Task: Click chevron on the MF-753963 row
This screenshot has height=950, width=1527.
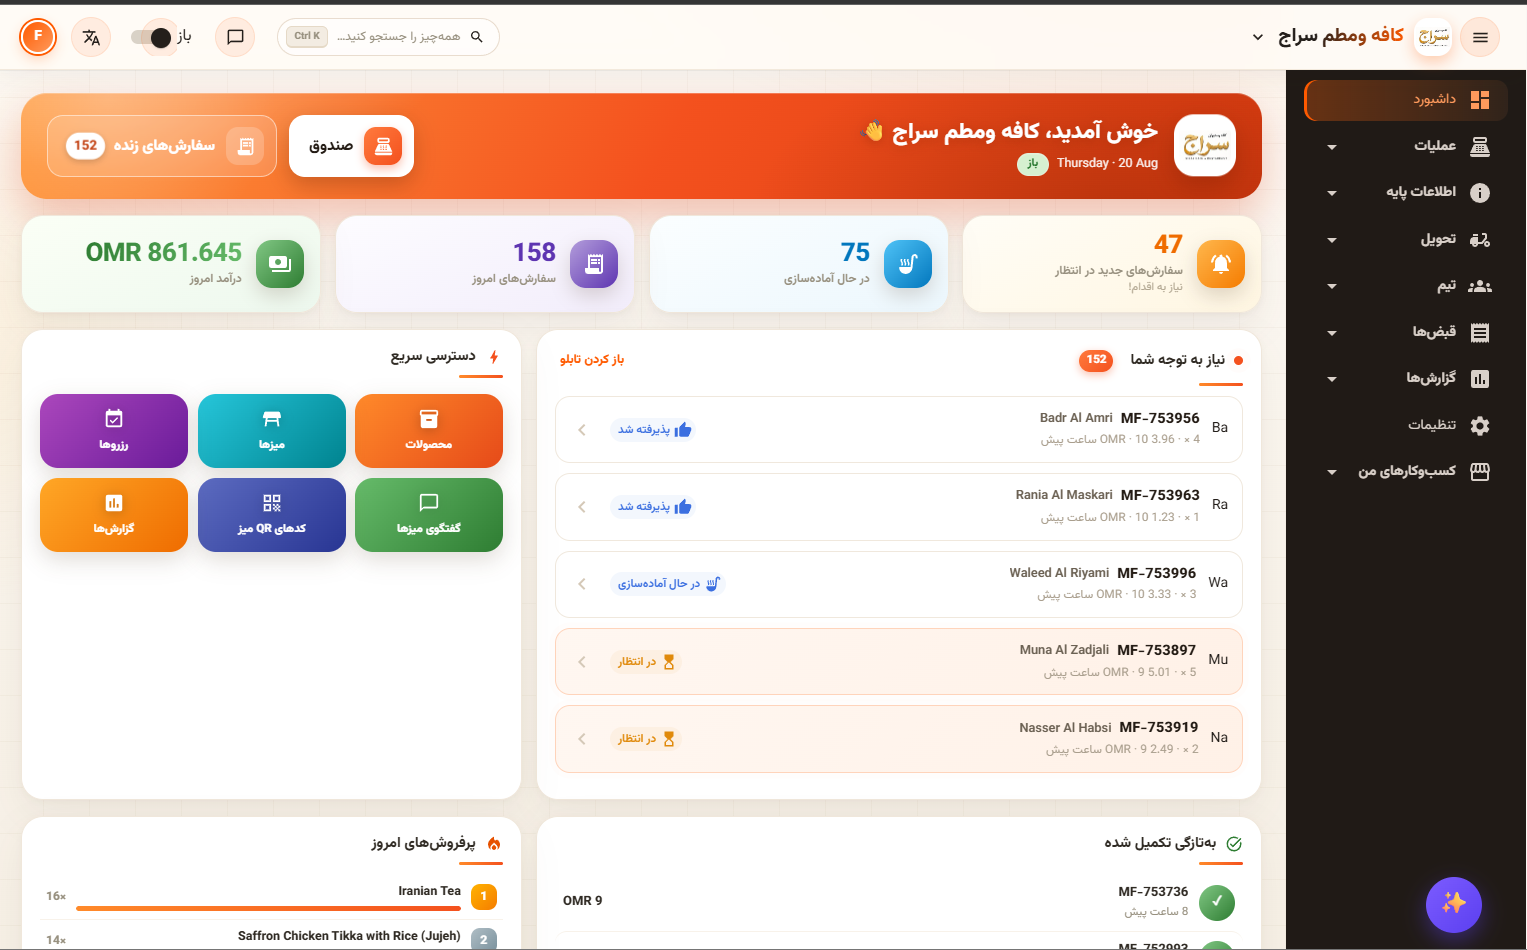Action: click(x=582, y=507)
